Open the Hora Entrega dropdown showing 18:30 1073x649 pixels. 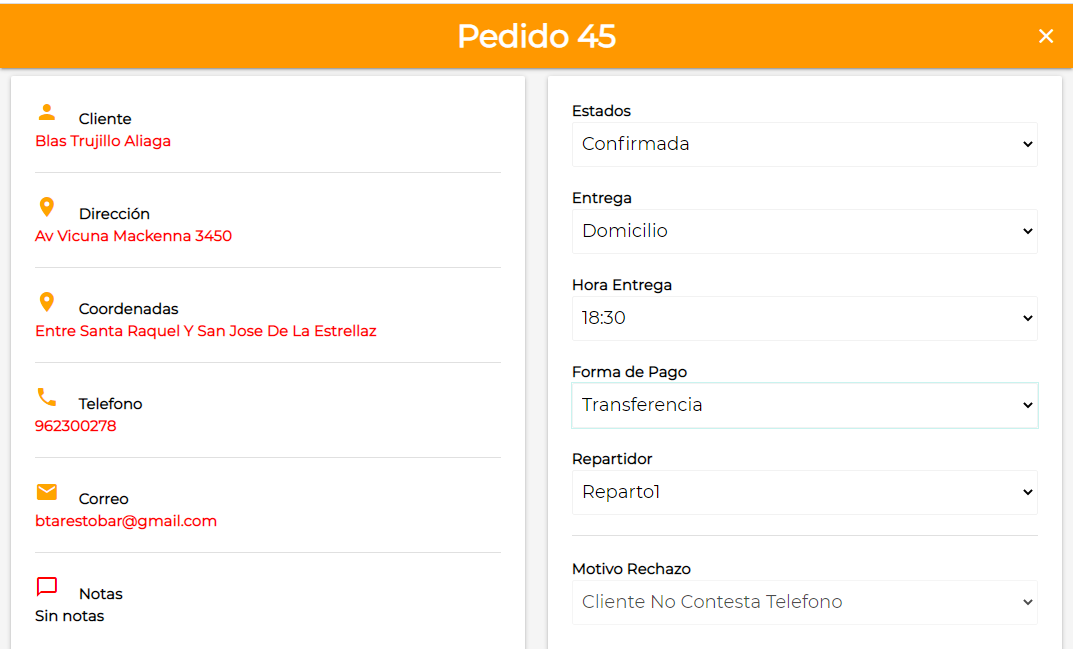(804, 318)
